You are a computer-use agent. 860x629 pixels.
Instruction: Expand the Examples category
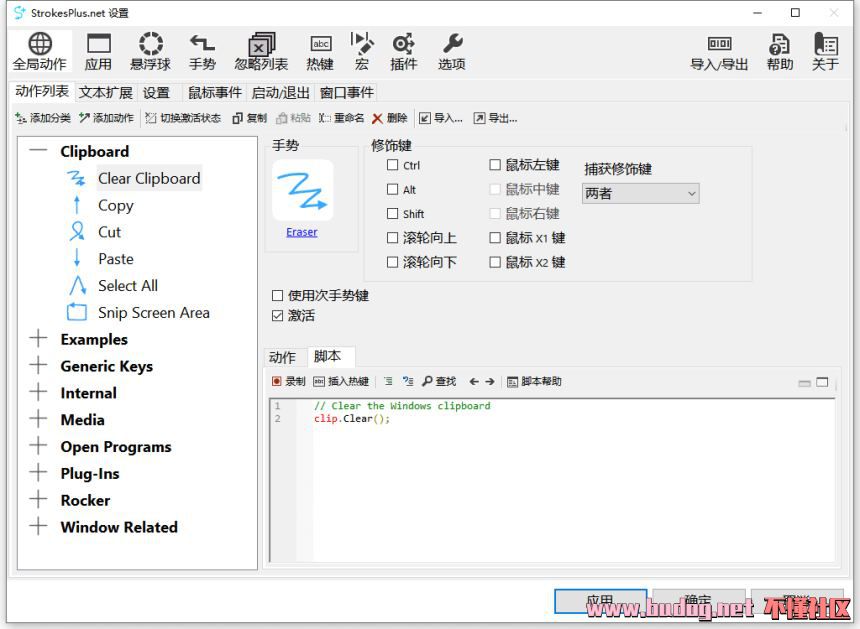(x=39, y=339)
